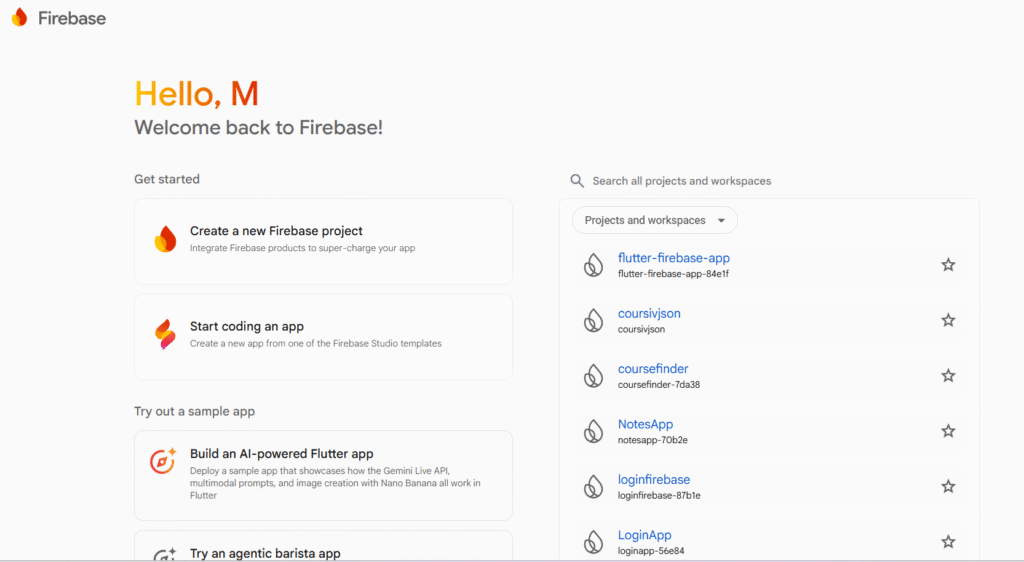Open the LoginApp project
This screenshot has height=562, width=1024.
[x=645, y=535]
